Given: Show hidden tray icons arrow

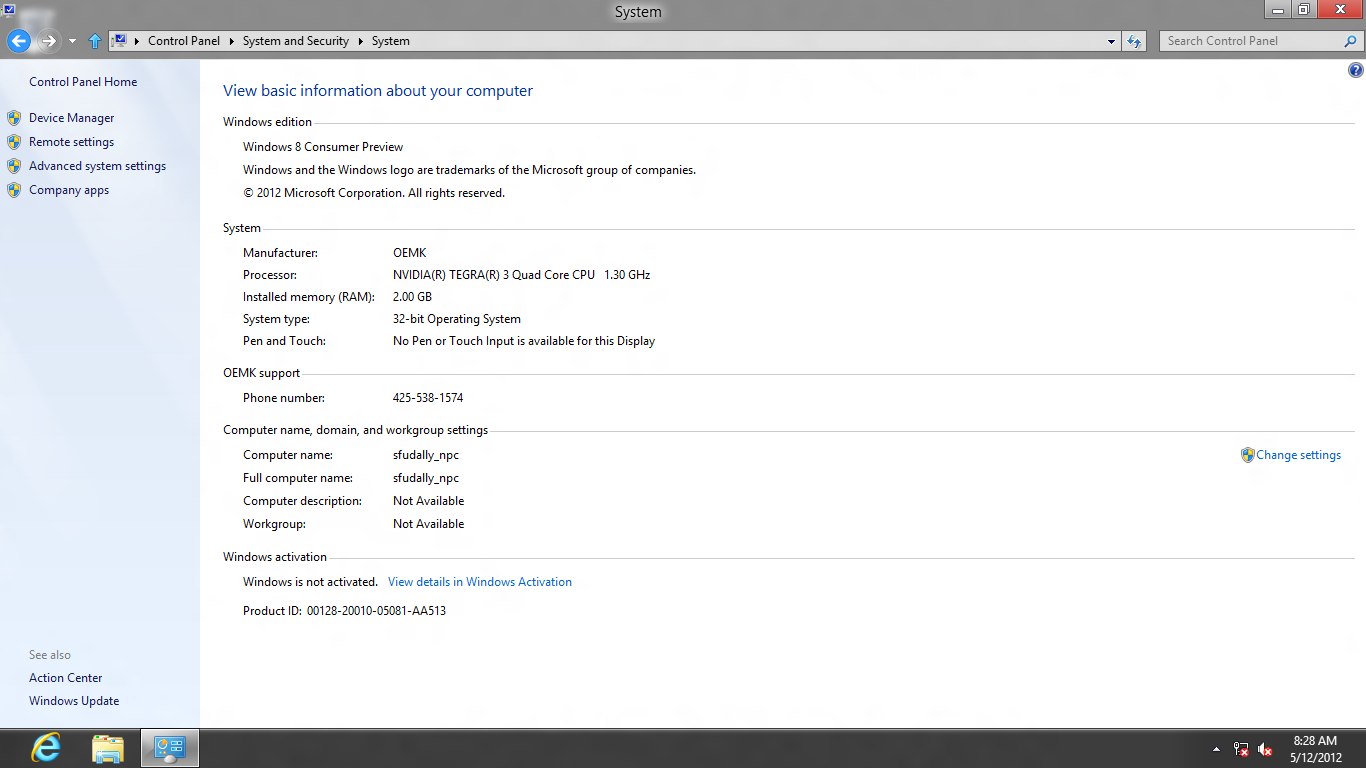Looking at the screenshot, I should pos(1216,749).
